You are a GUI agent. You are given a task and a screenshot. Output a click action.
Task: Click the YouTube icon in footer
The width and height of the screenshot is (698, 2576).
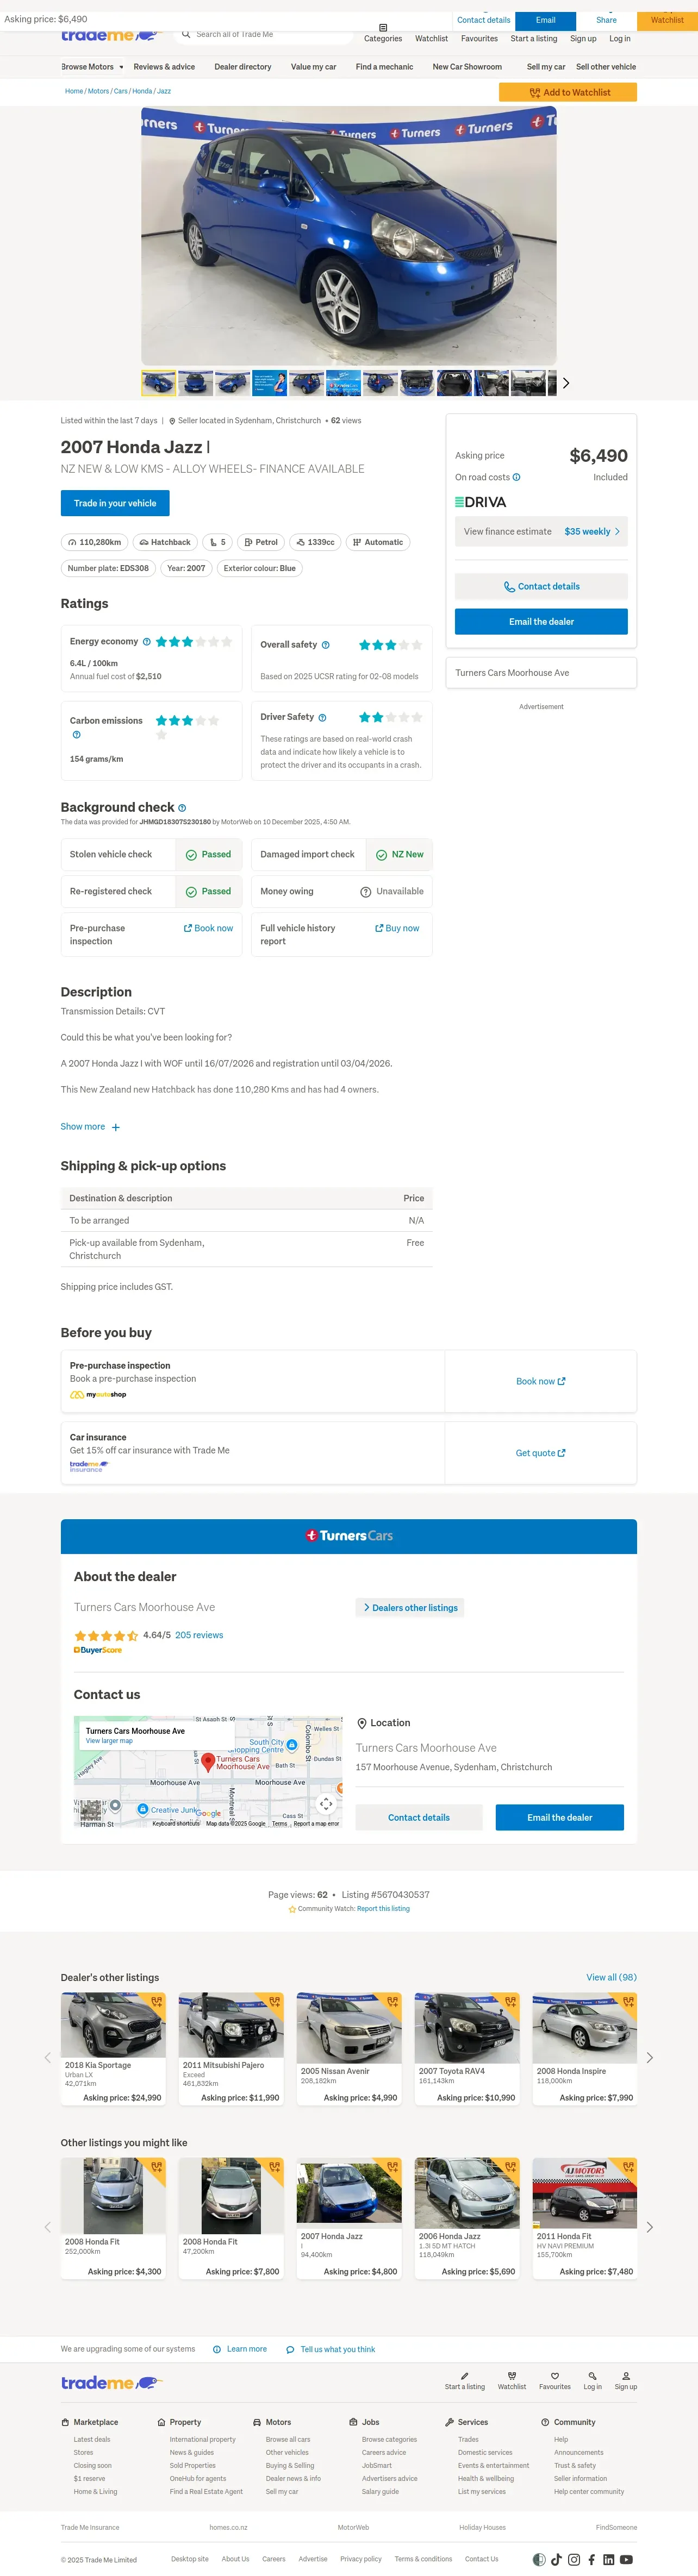626,2559
